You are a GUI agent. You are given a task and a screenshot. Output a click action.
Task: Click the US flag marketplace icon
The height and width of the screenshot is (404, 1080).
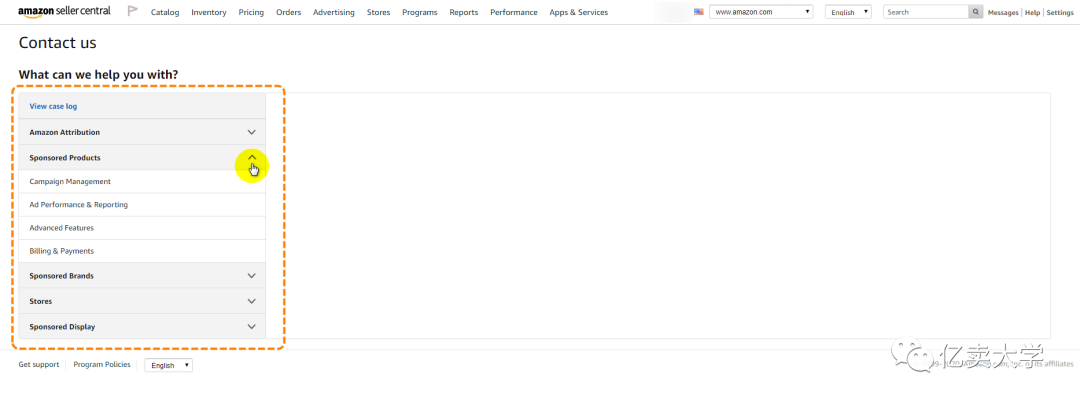pos(698,12)
